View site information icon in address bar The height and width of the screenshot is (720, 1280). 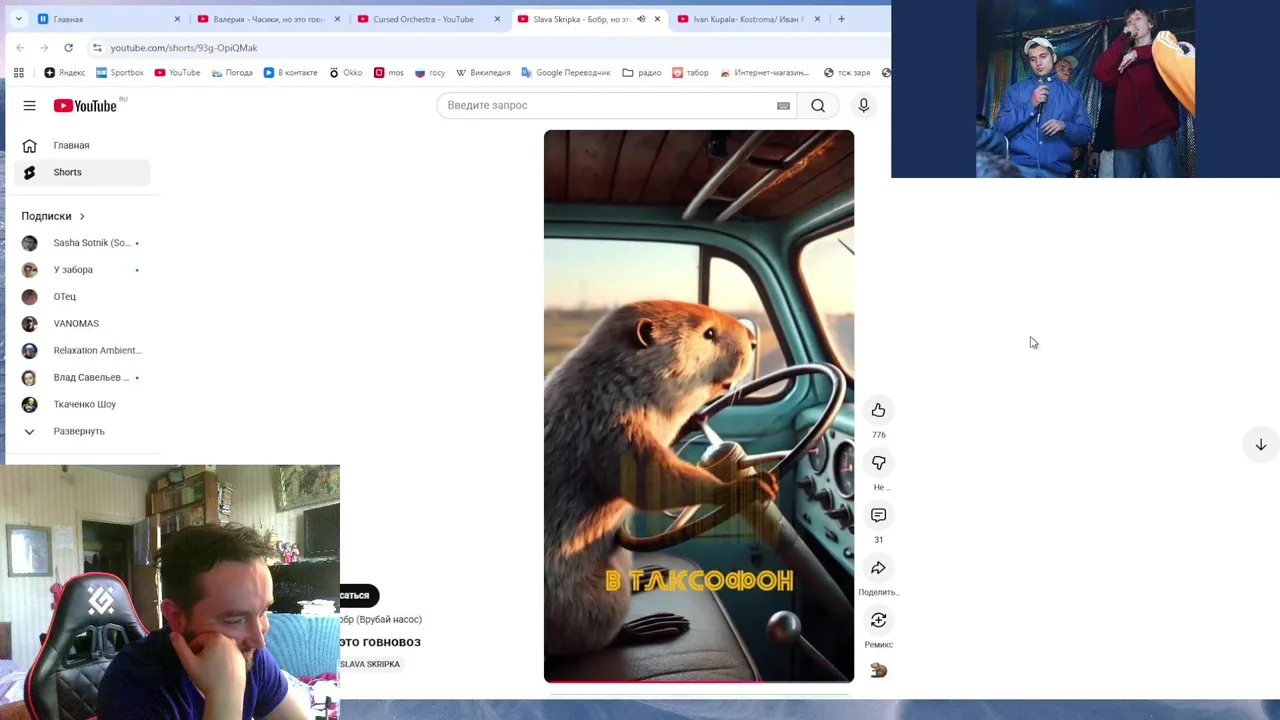pos(96,47)
